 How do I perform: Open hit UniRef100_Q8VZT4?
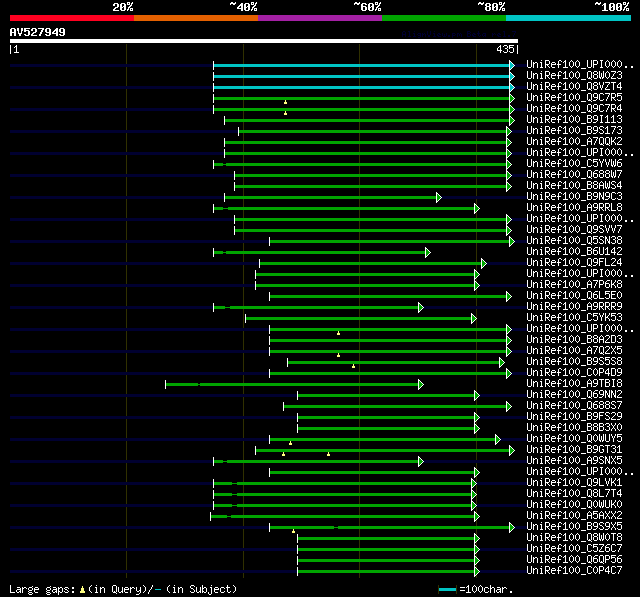(574, 87)
